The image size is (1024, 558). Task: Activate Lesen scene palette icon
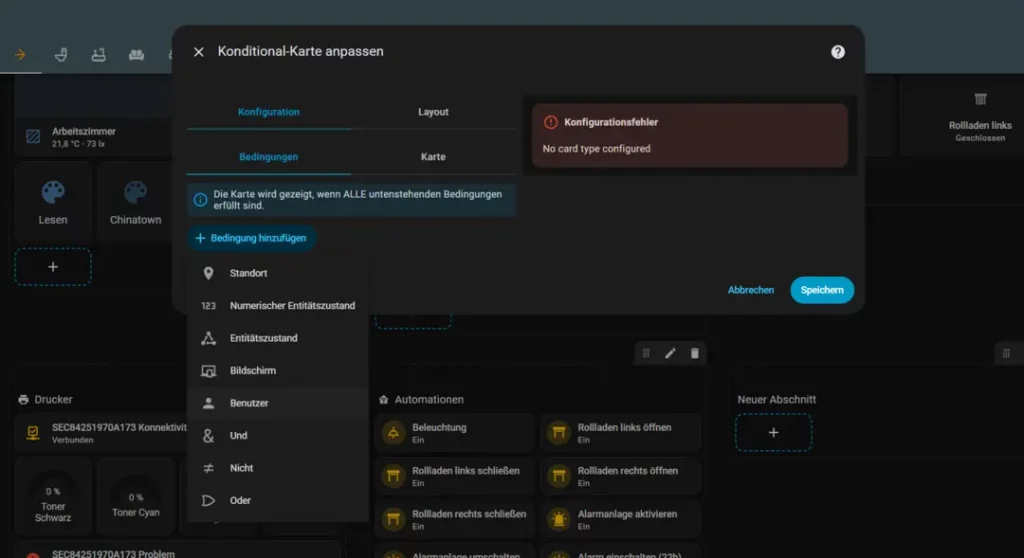(x=53, y=193)
